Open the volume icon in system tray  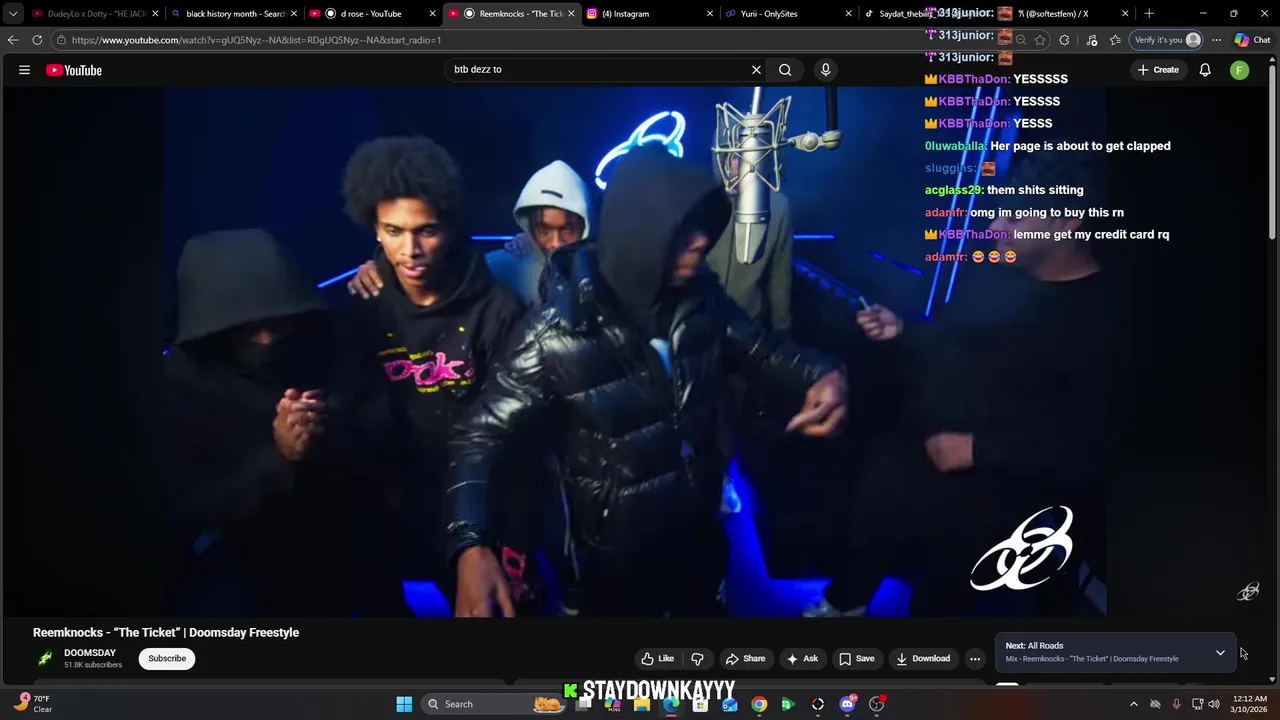pos(1214,704)
